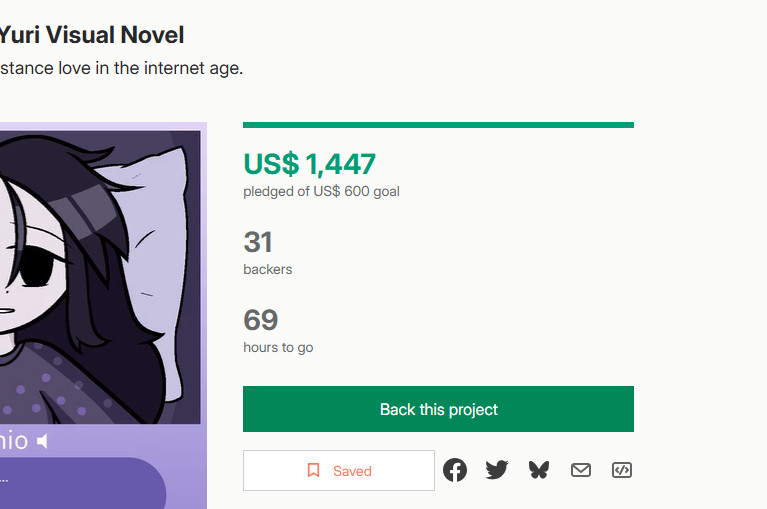Click the 31 backers count
Screen dimensions: 767x509
click(x=258, y=242)
